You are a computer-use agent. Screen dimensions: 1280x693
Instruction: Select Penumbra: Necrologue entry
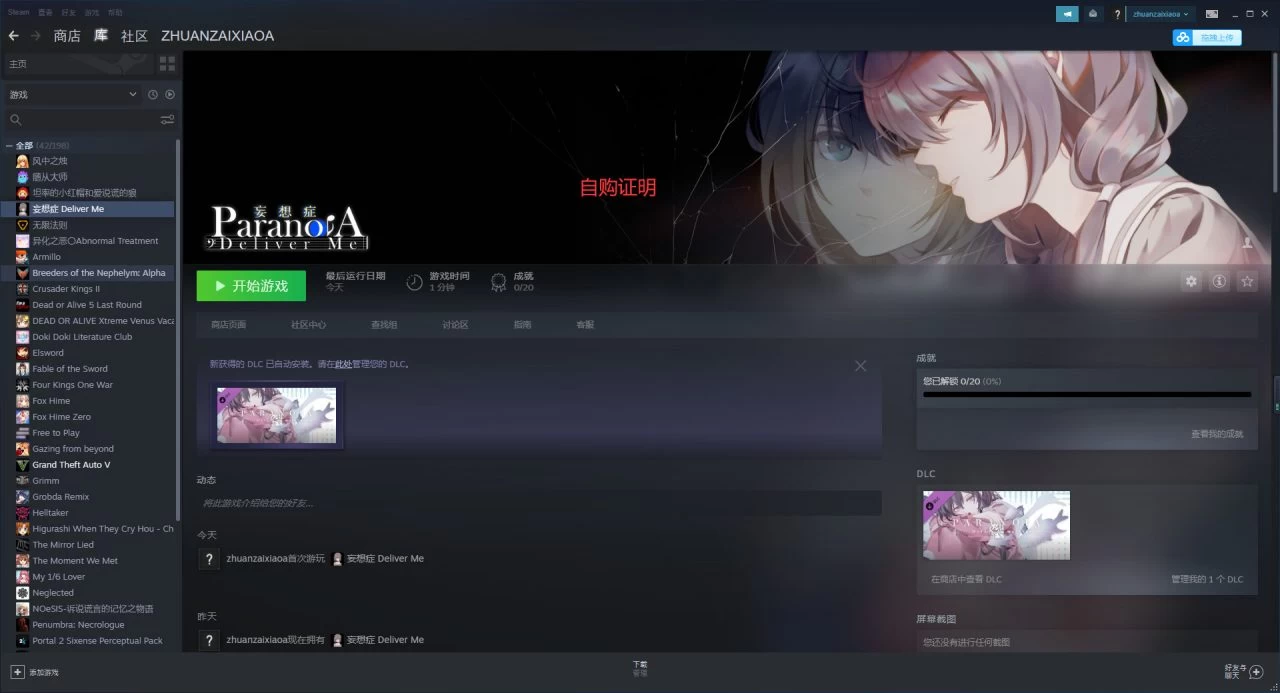pos(78,625)
